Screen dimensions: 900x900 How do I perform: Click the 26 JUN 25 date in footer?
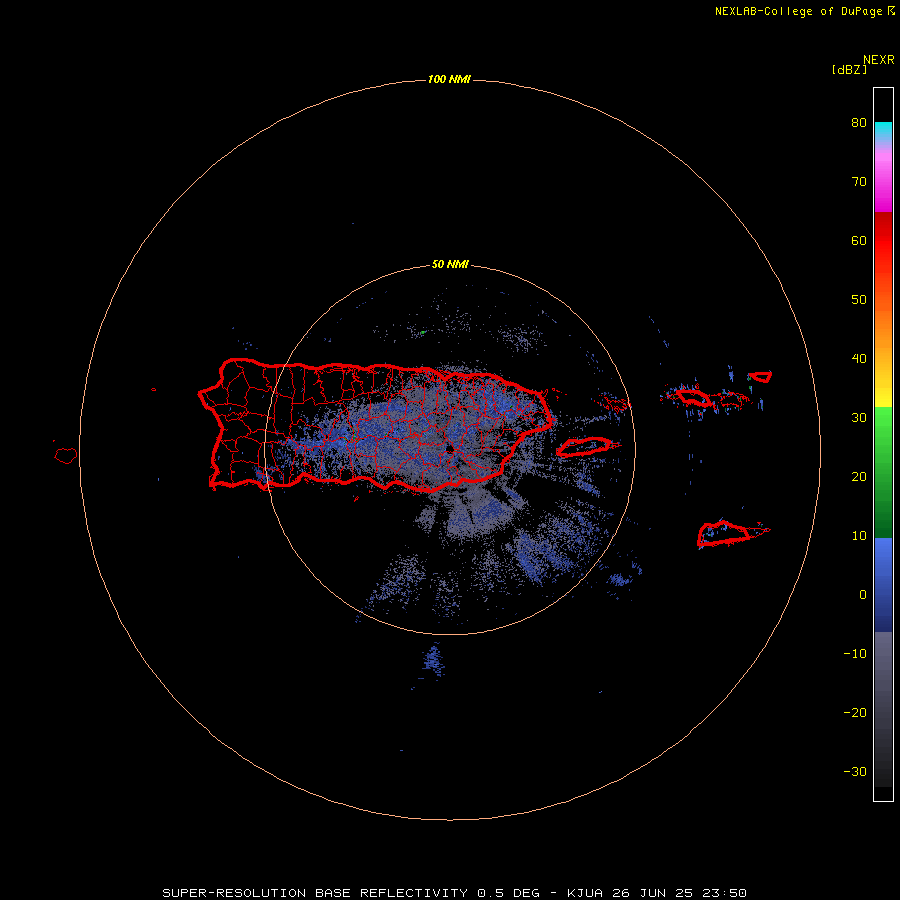tap(652, 893)
